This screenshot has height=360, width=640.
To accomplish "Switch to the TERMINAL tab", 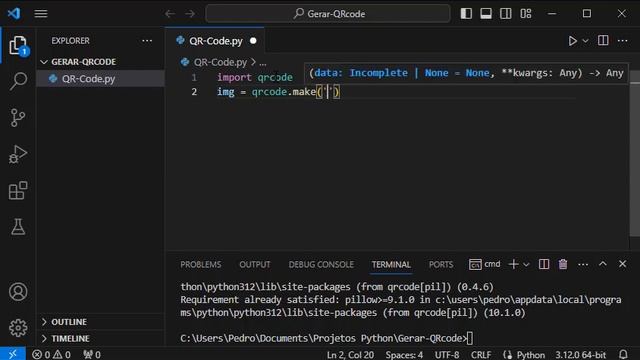I will click(x=391, y=264).
